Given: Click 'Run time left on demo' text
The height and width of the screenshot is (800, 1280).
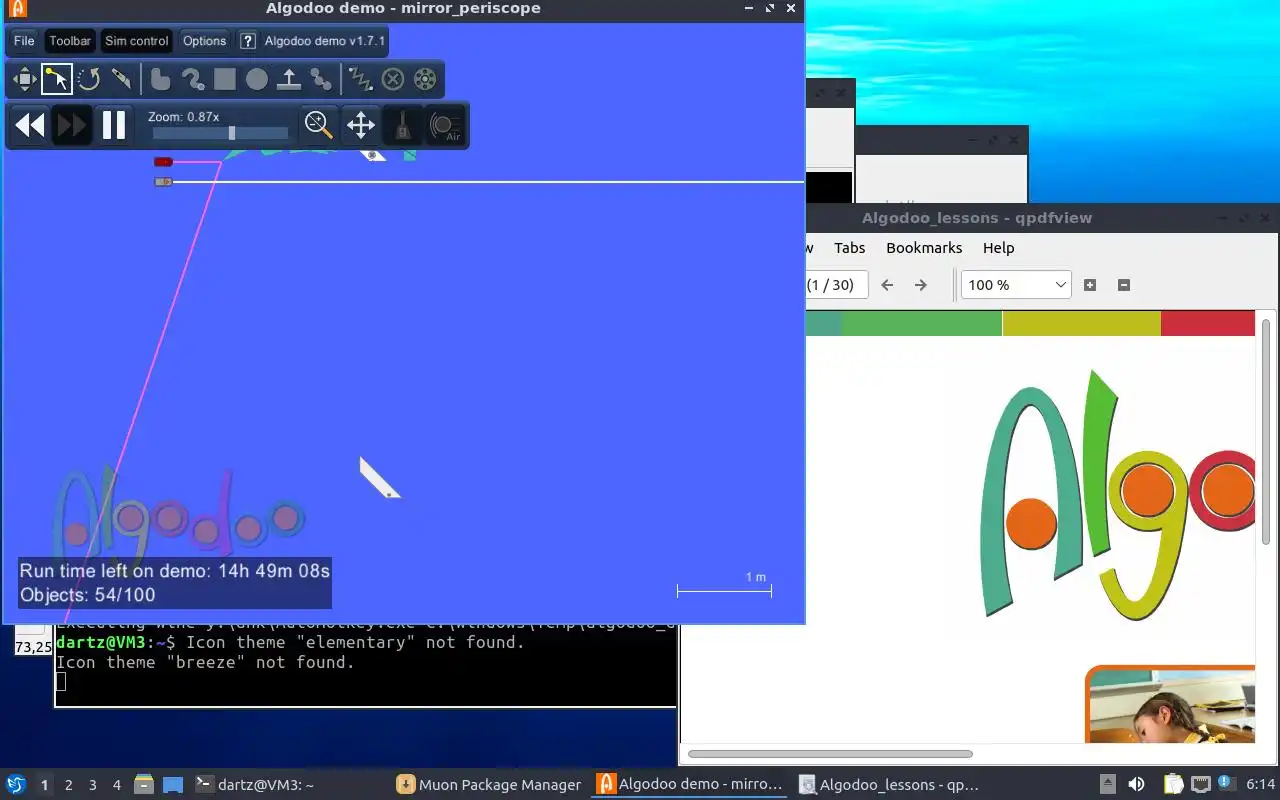Looking at the screenshot, I should pyautogui.click(x=175, y=571).
